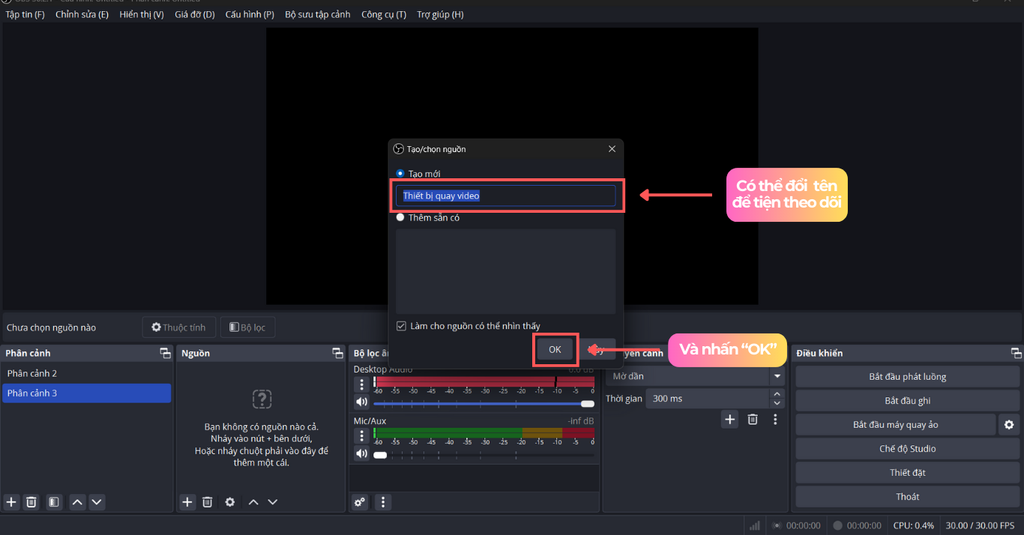Open virtual camera settings gear icon
Viewport: 1024px width, 535px height.
pos(1009,425)
